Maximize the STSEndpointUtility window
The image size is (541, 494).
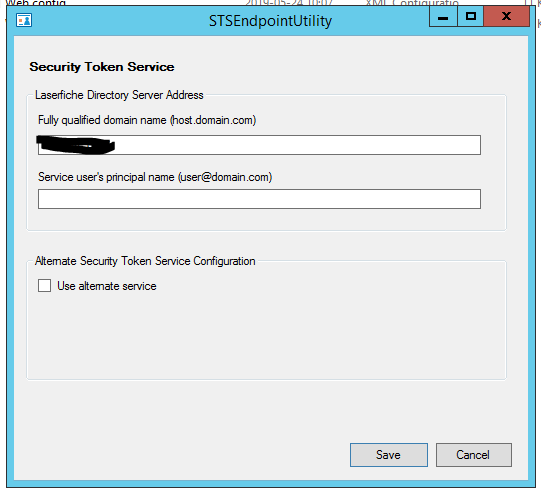pyautogui.click(x=471, y=16)
